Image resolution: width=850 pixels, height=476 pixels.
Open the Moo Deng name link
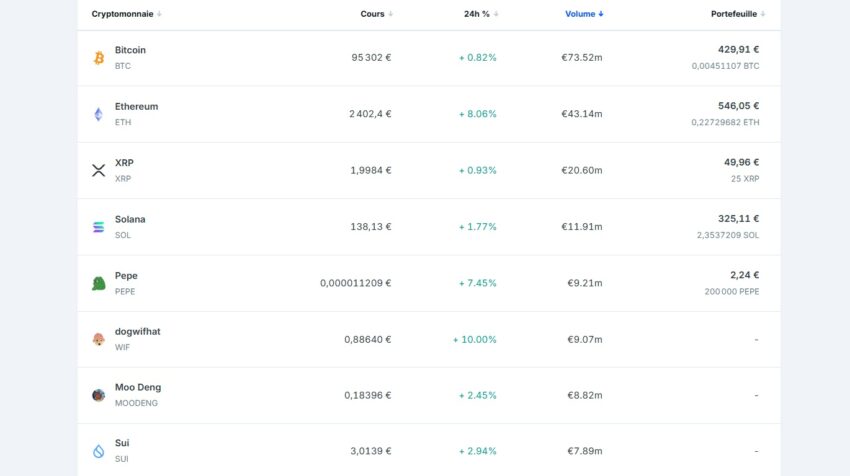tap(138, 387)
